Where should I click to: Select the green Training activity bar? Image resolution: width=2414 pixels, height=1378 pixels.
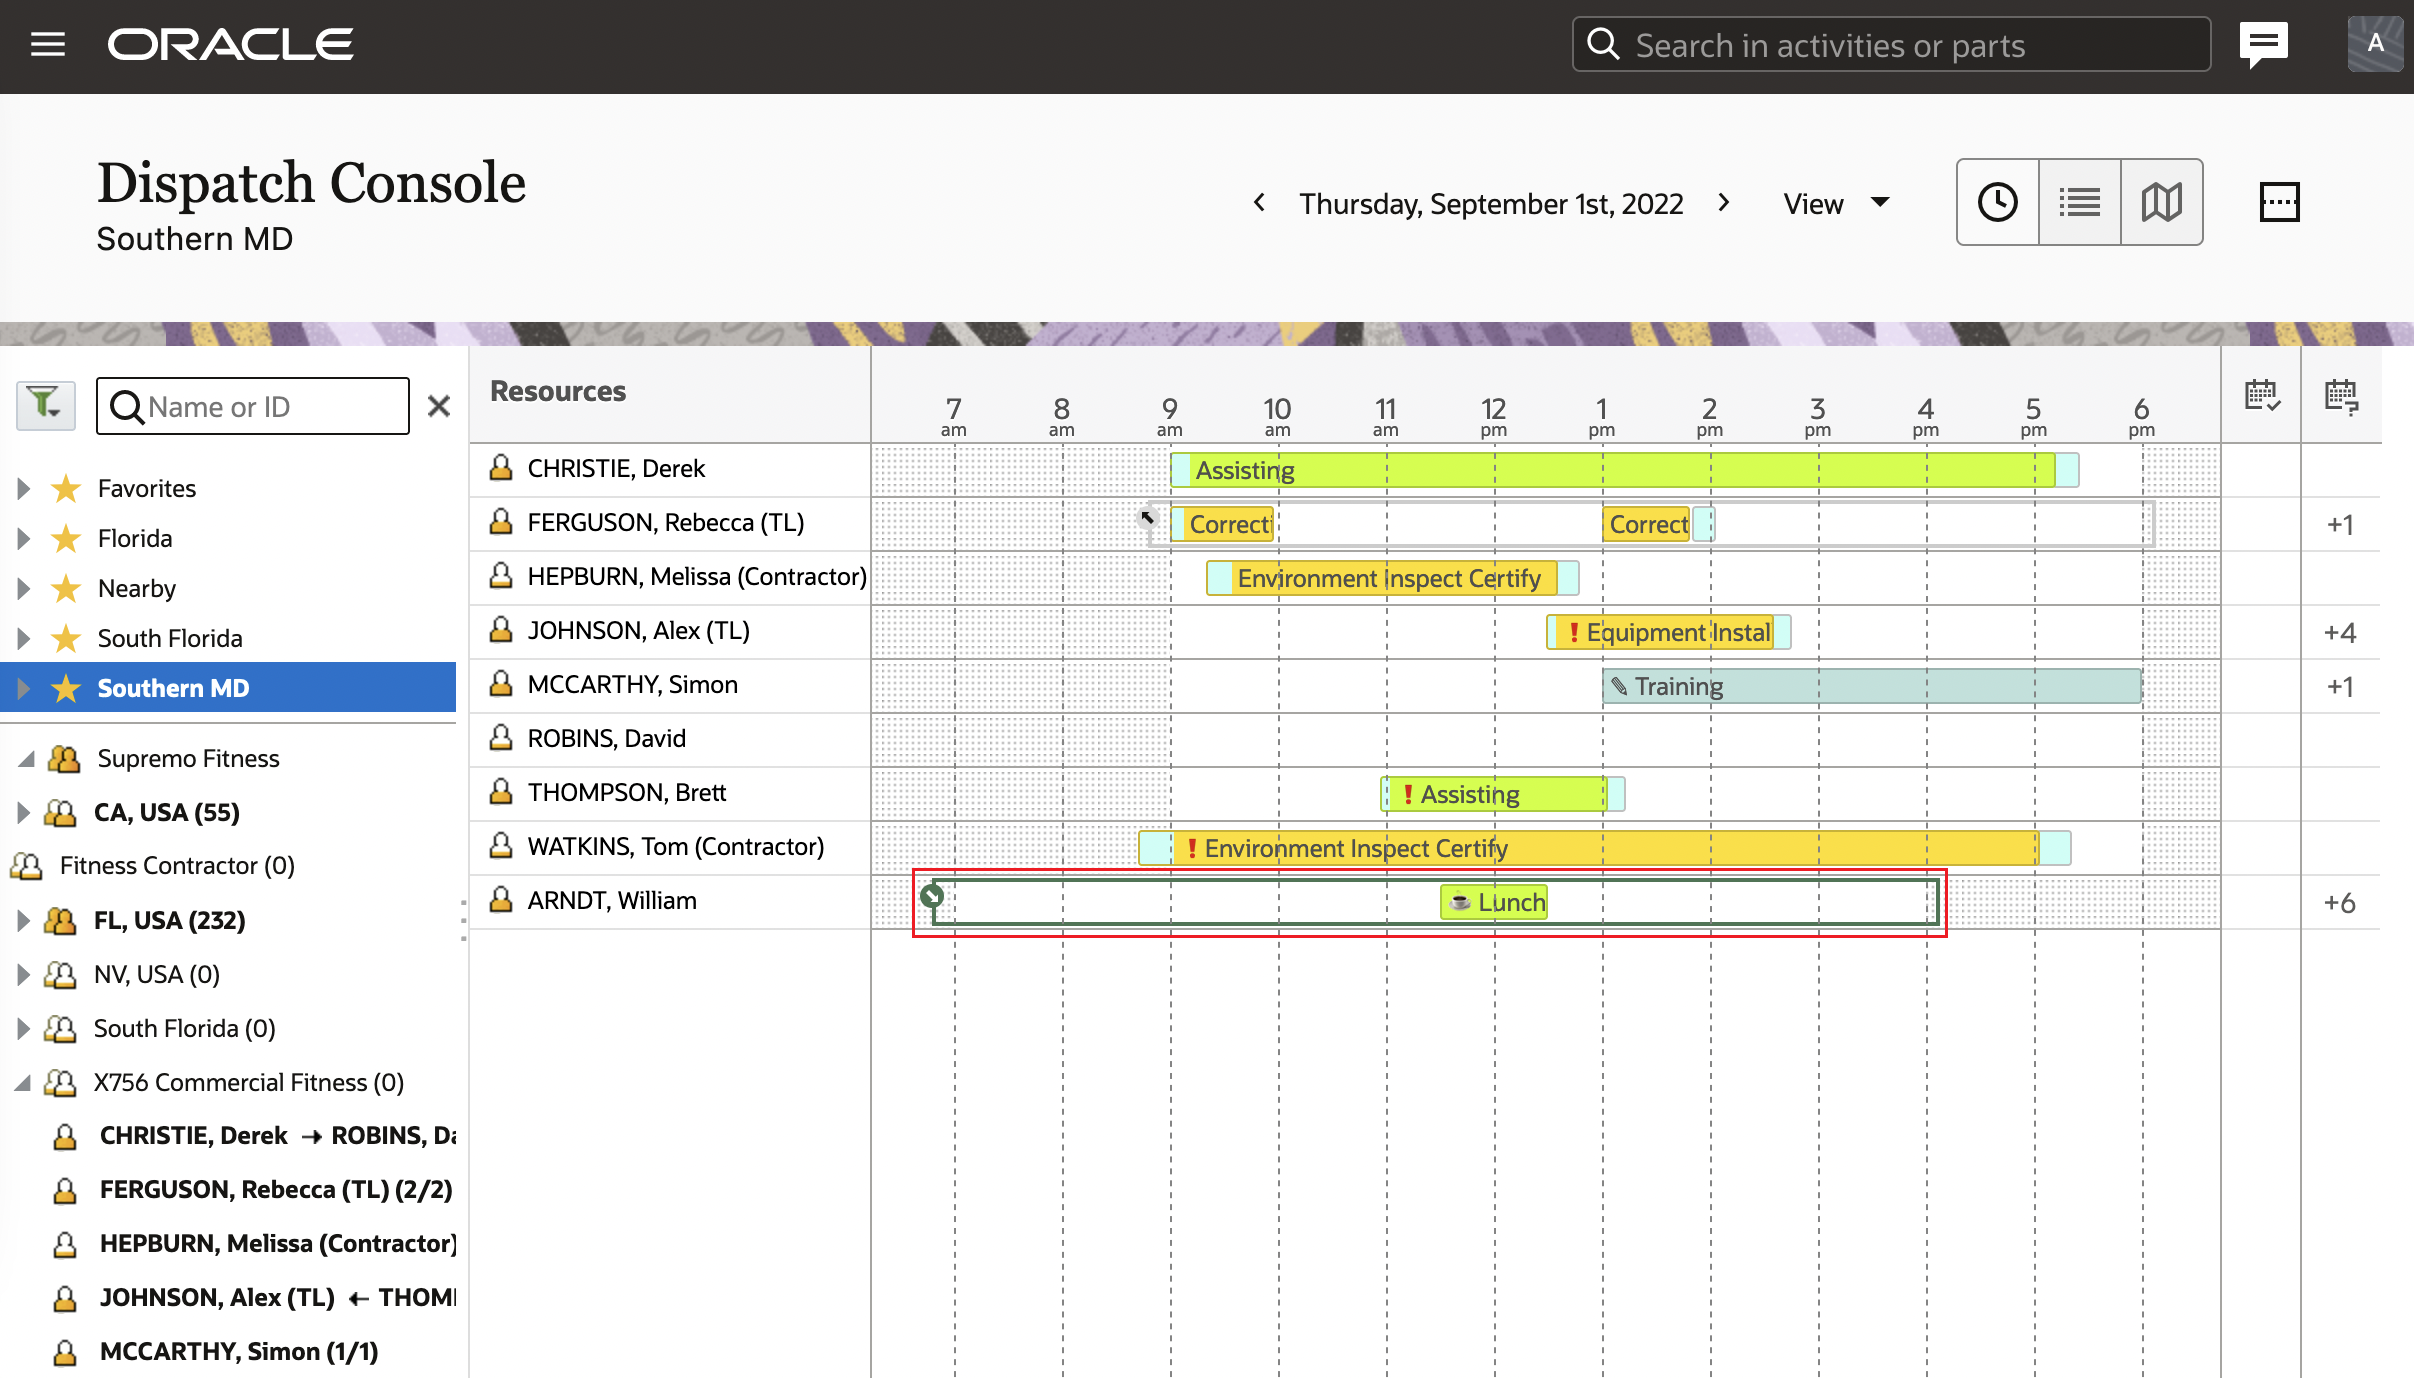tap(1870, 687)
